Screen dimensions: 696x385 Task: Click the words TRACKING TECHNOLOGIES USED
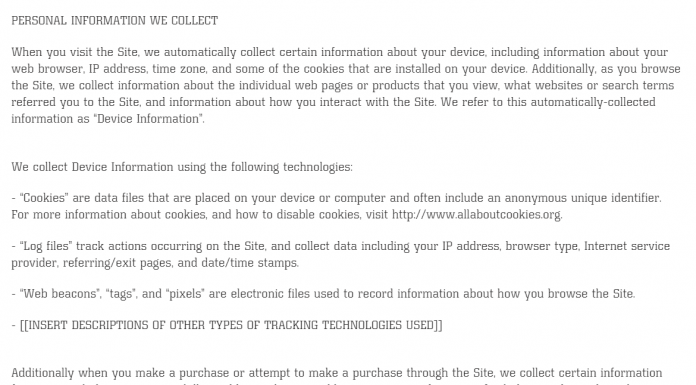[349, 325]
